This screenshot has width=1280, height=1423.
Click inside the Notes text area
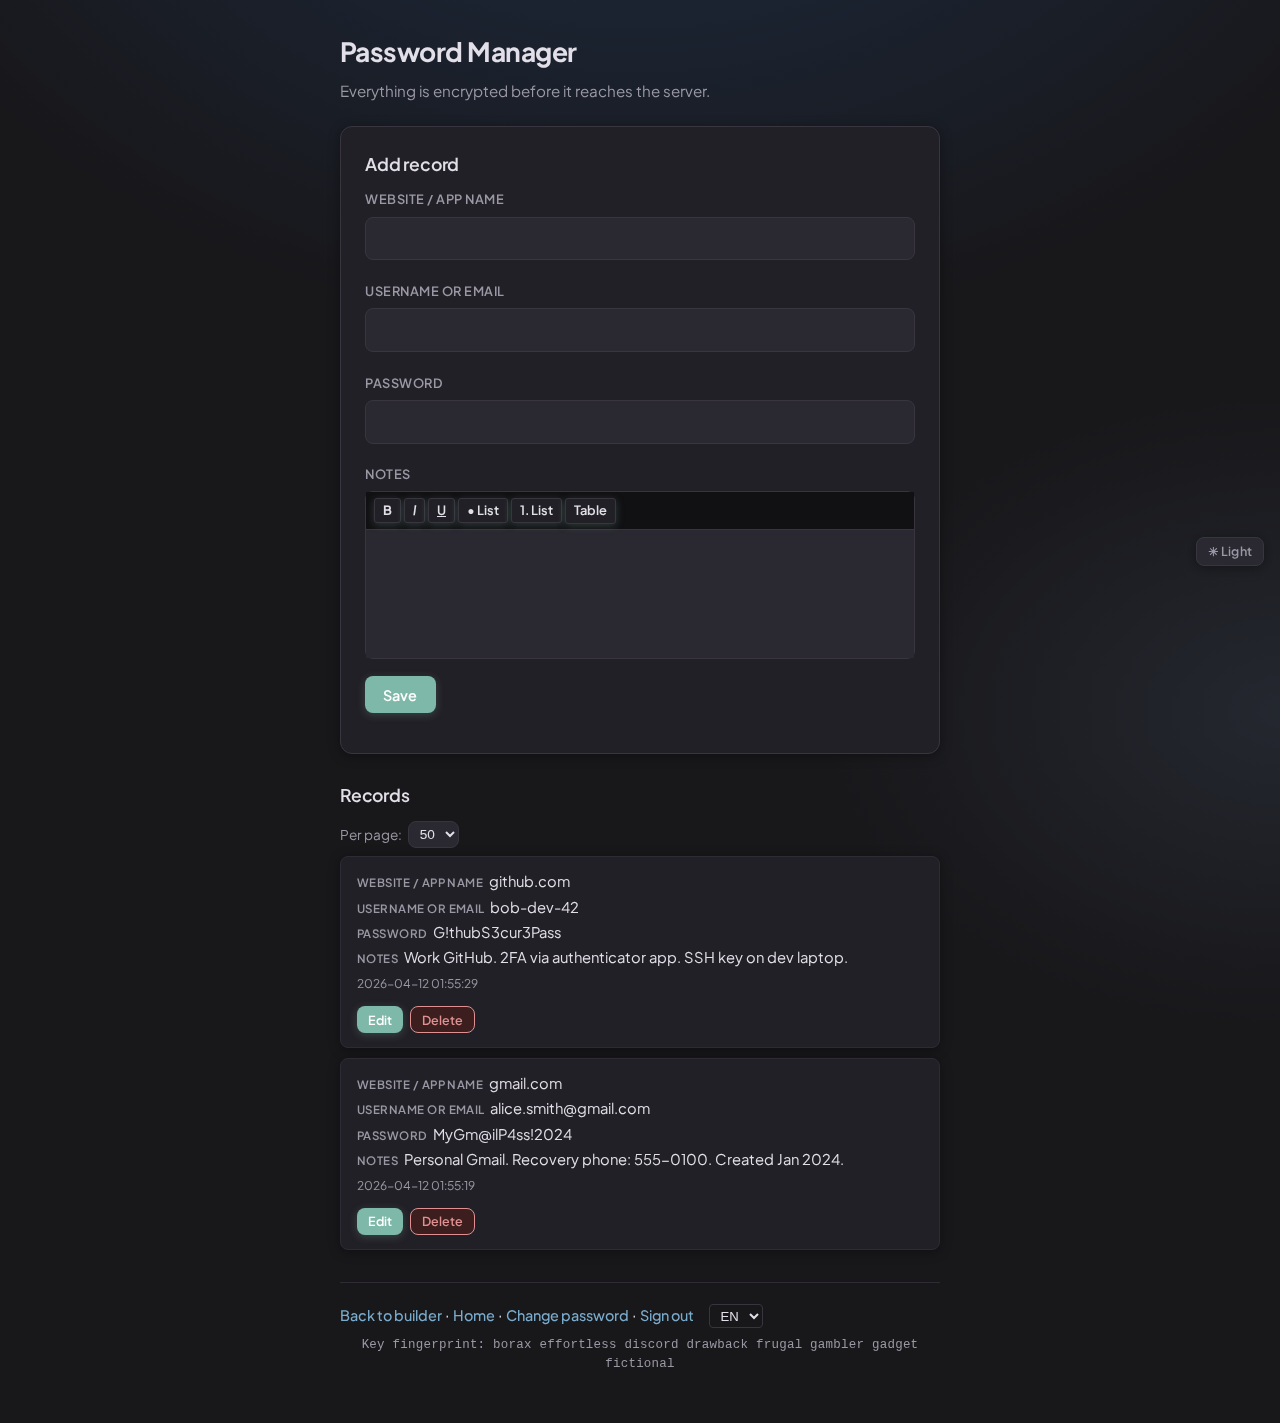coord(640,594)
